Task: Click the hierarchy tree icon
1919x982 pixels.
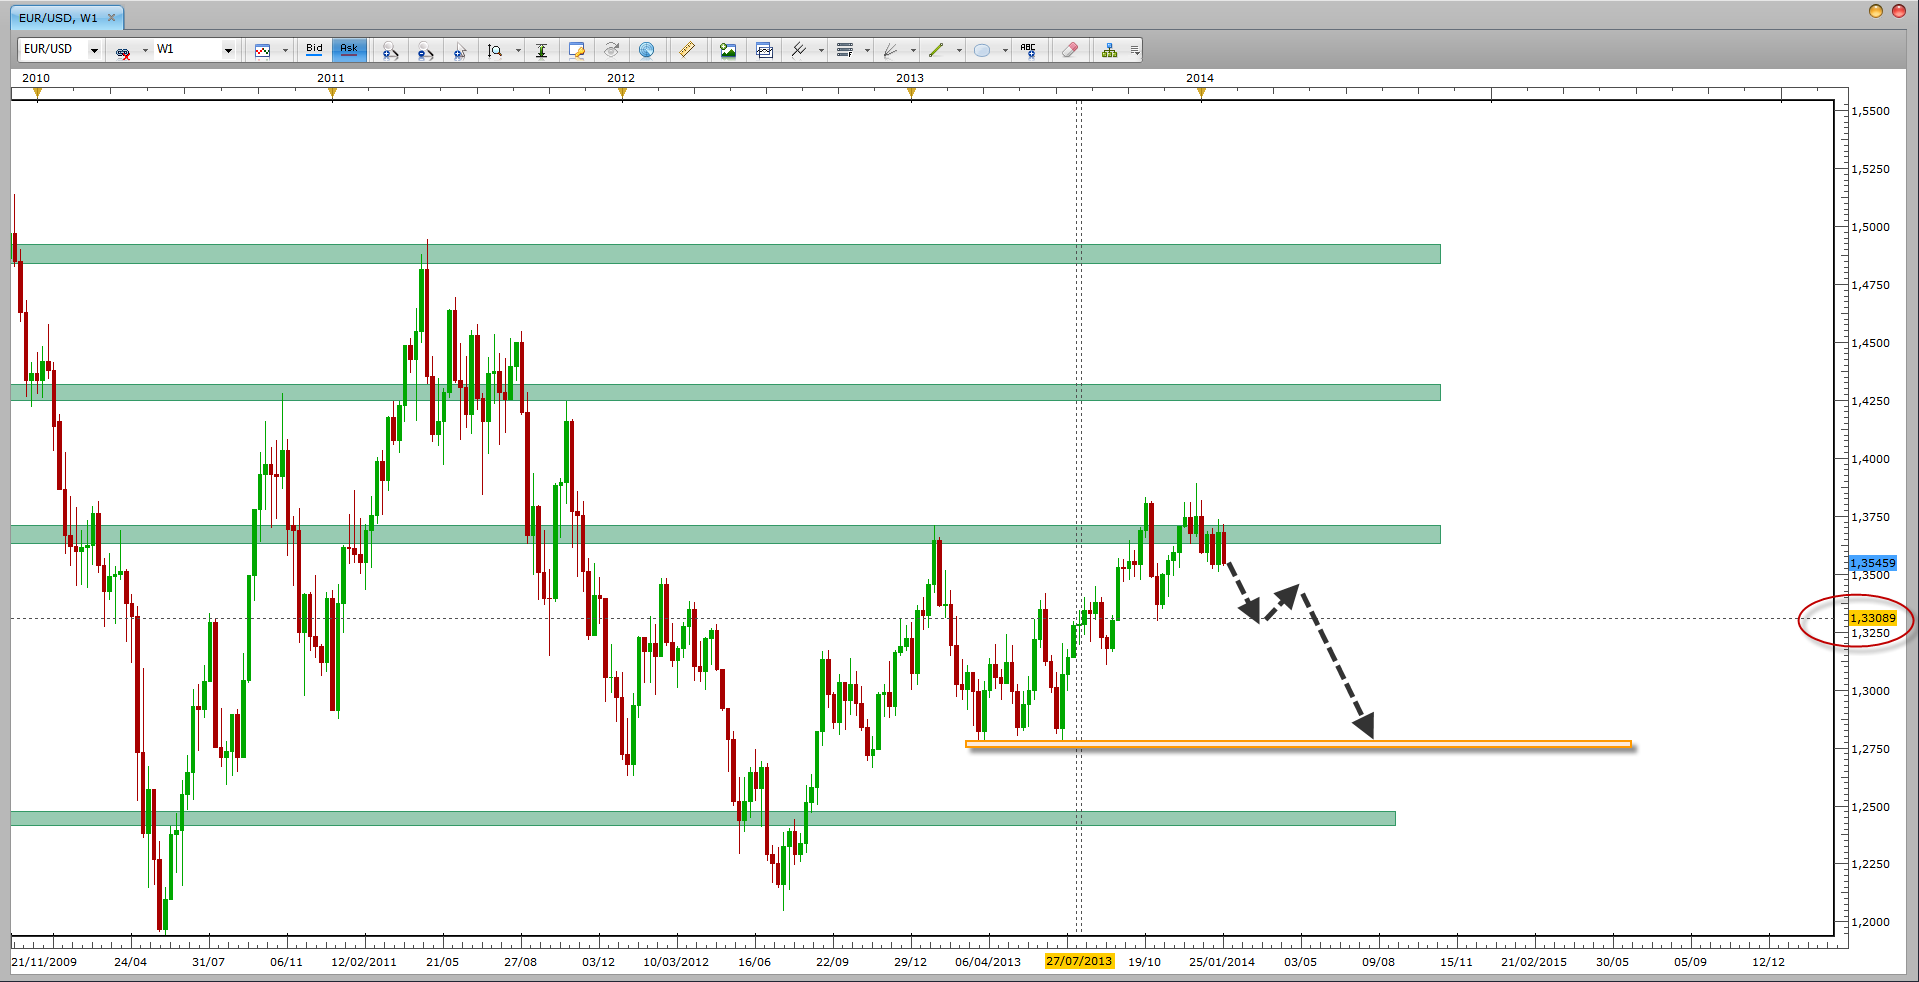Action: click(x=1109, y=51)
